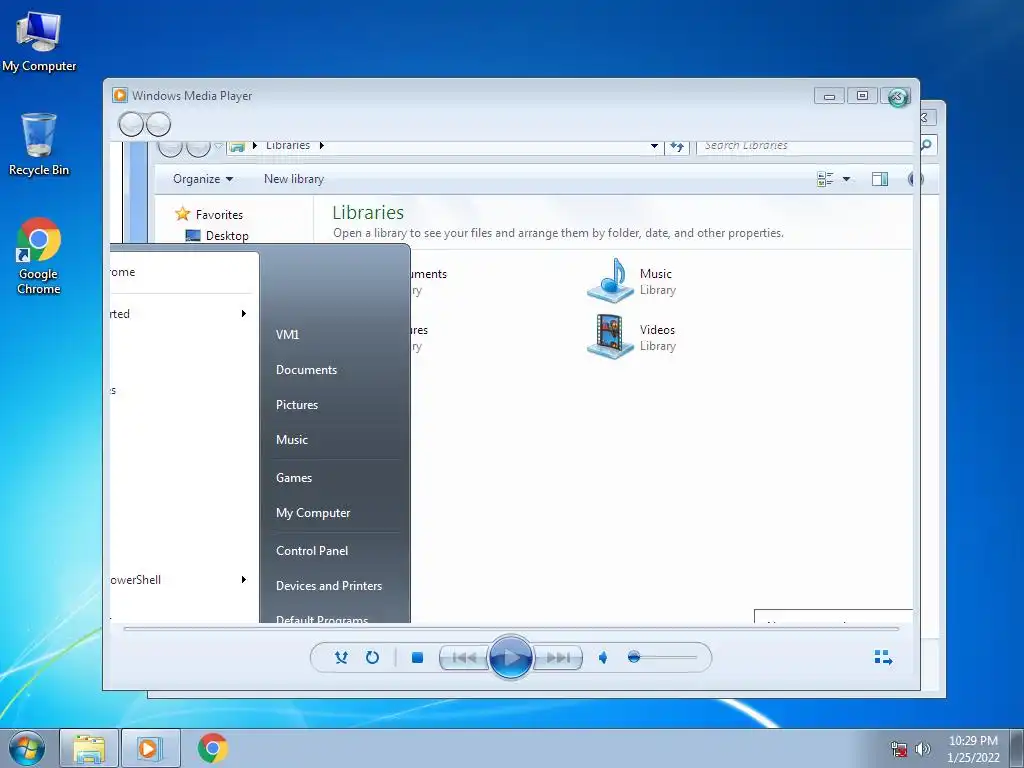Click the Search Libraries field
Screen dimensions: 1024x768
pos(806,146)
